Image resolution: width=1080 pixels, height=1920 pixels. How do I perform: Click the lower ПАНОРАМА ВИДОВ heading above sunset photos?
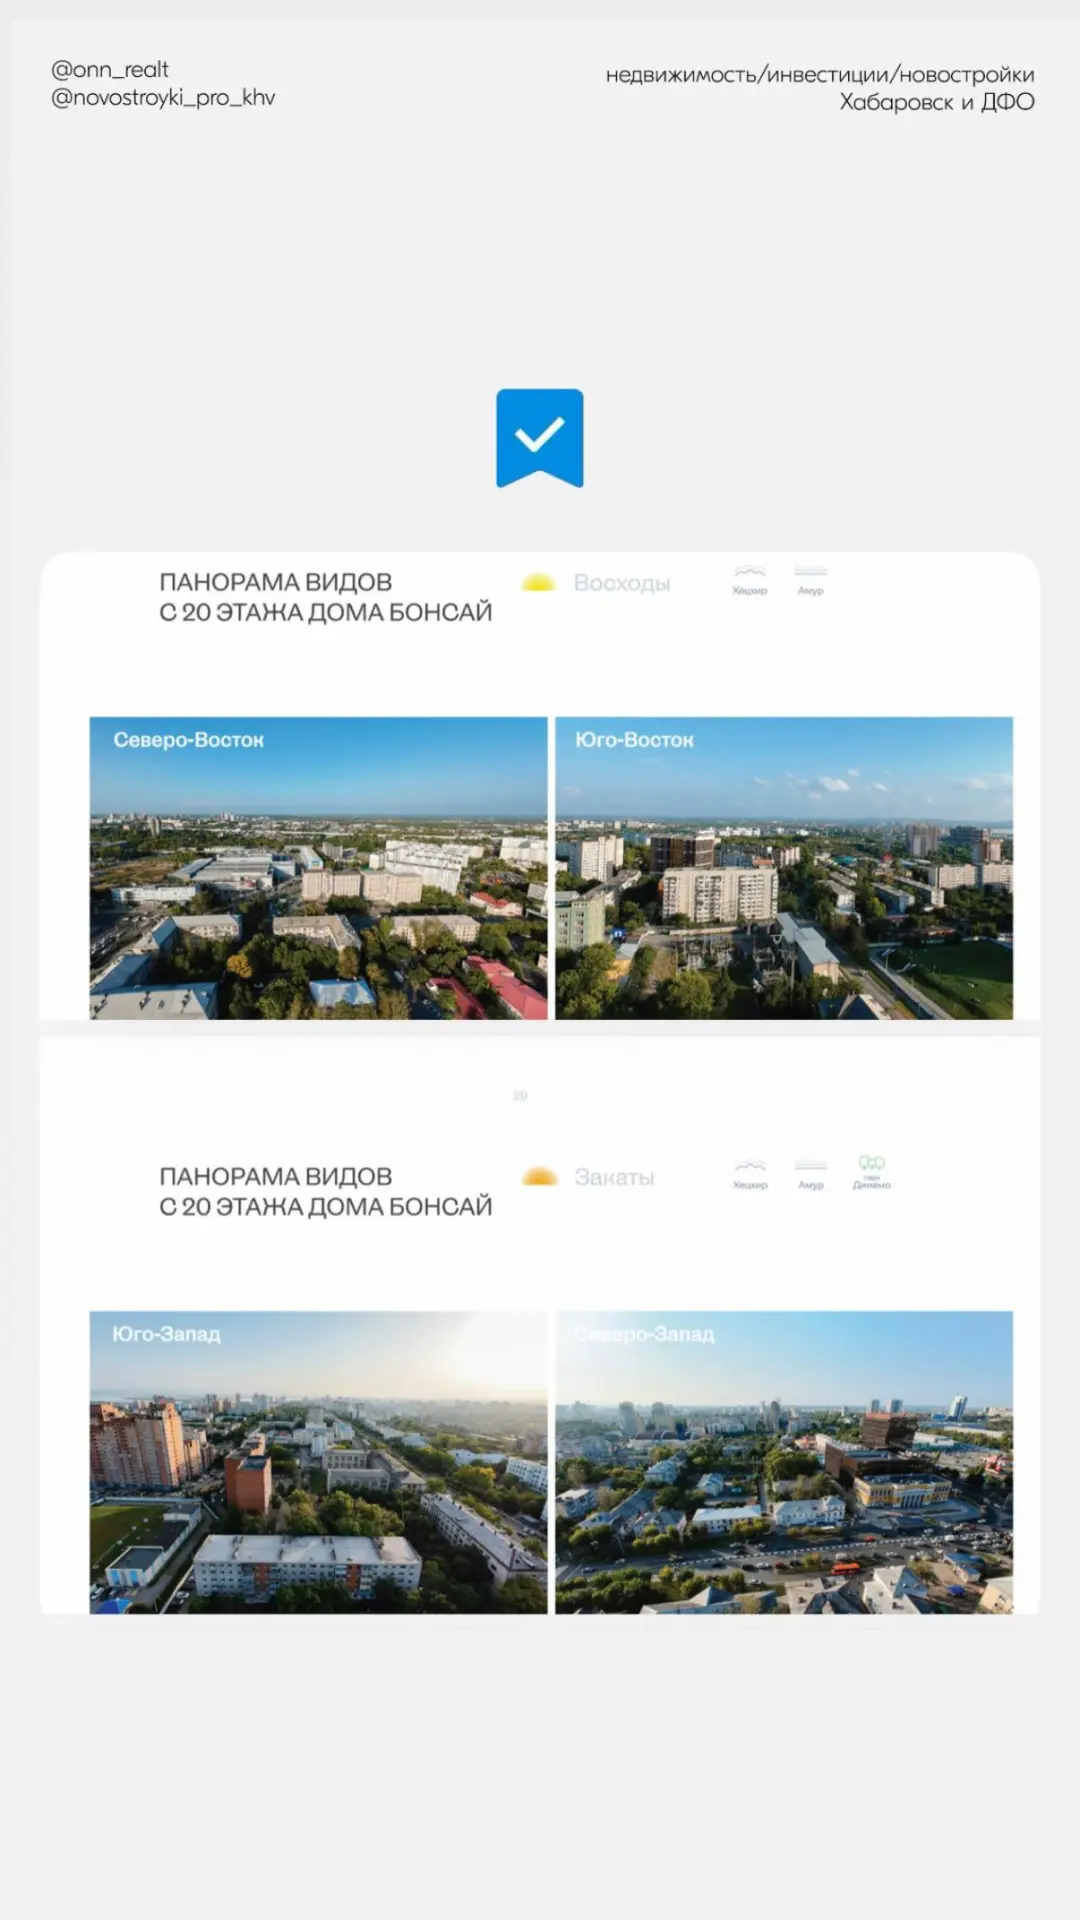325,1191
